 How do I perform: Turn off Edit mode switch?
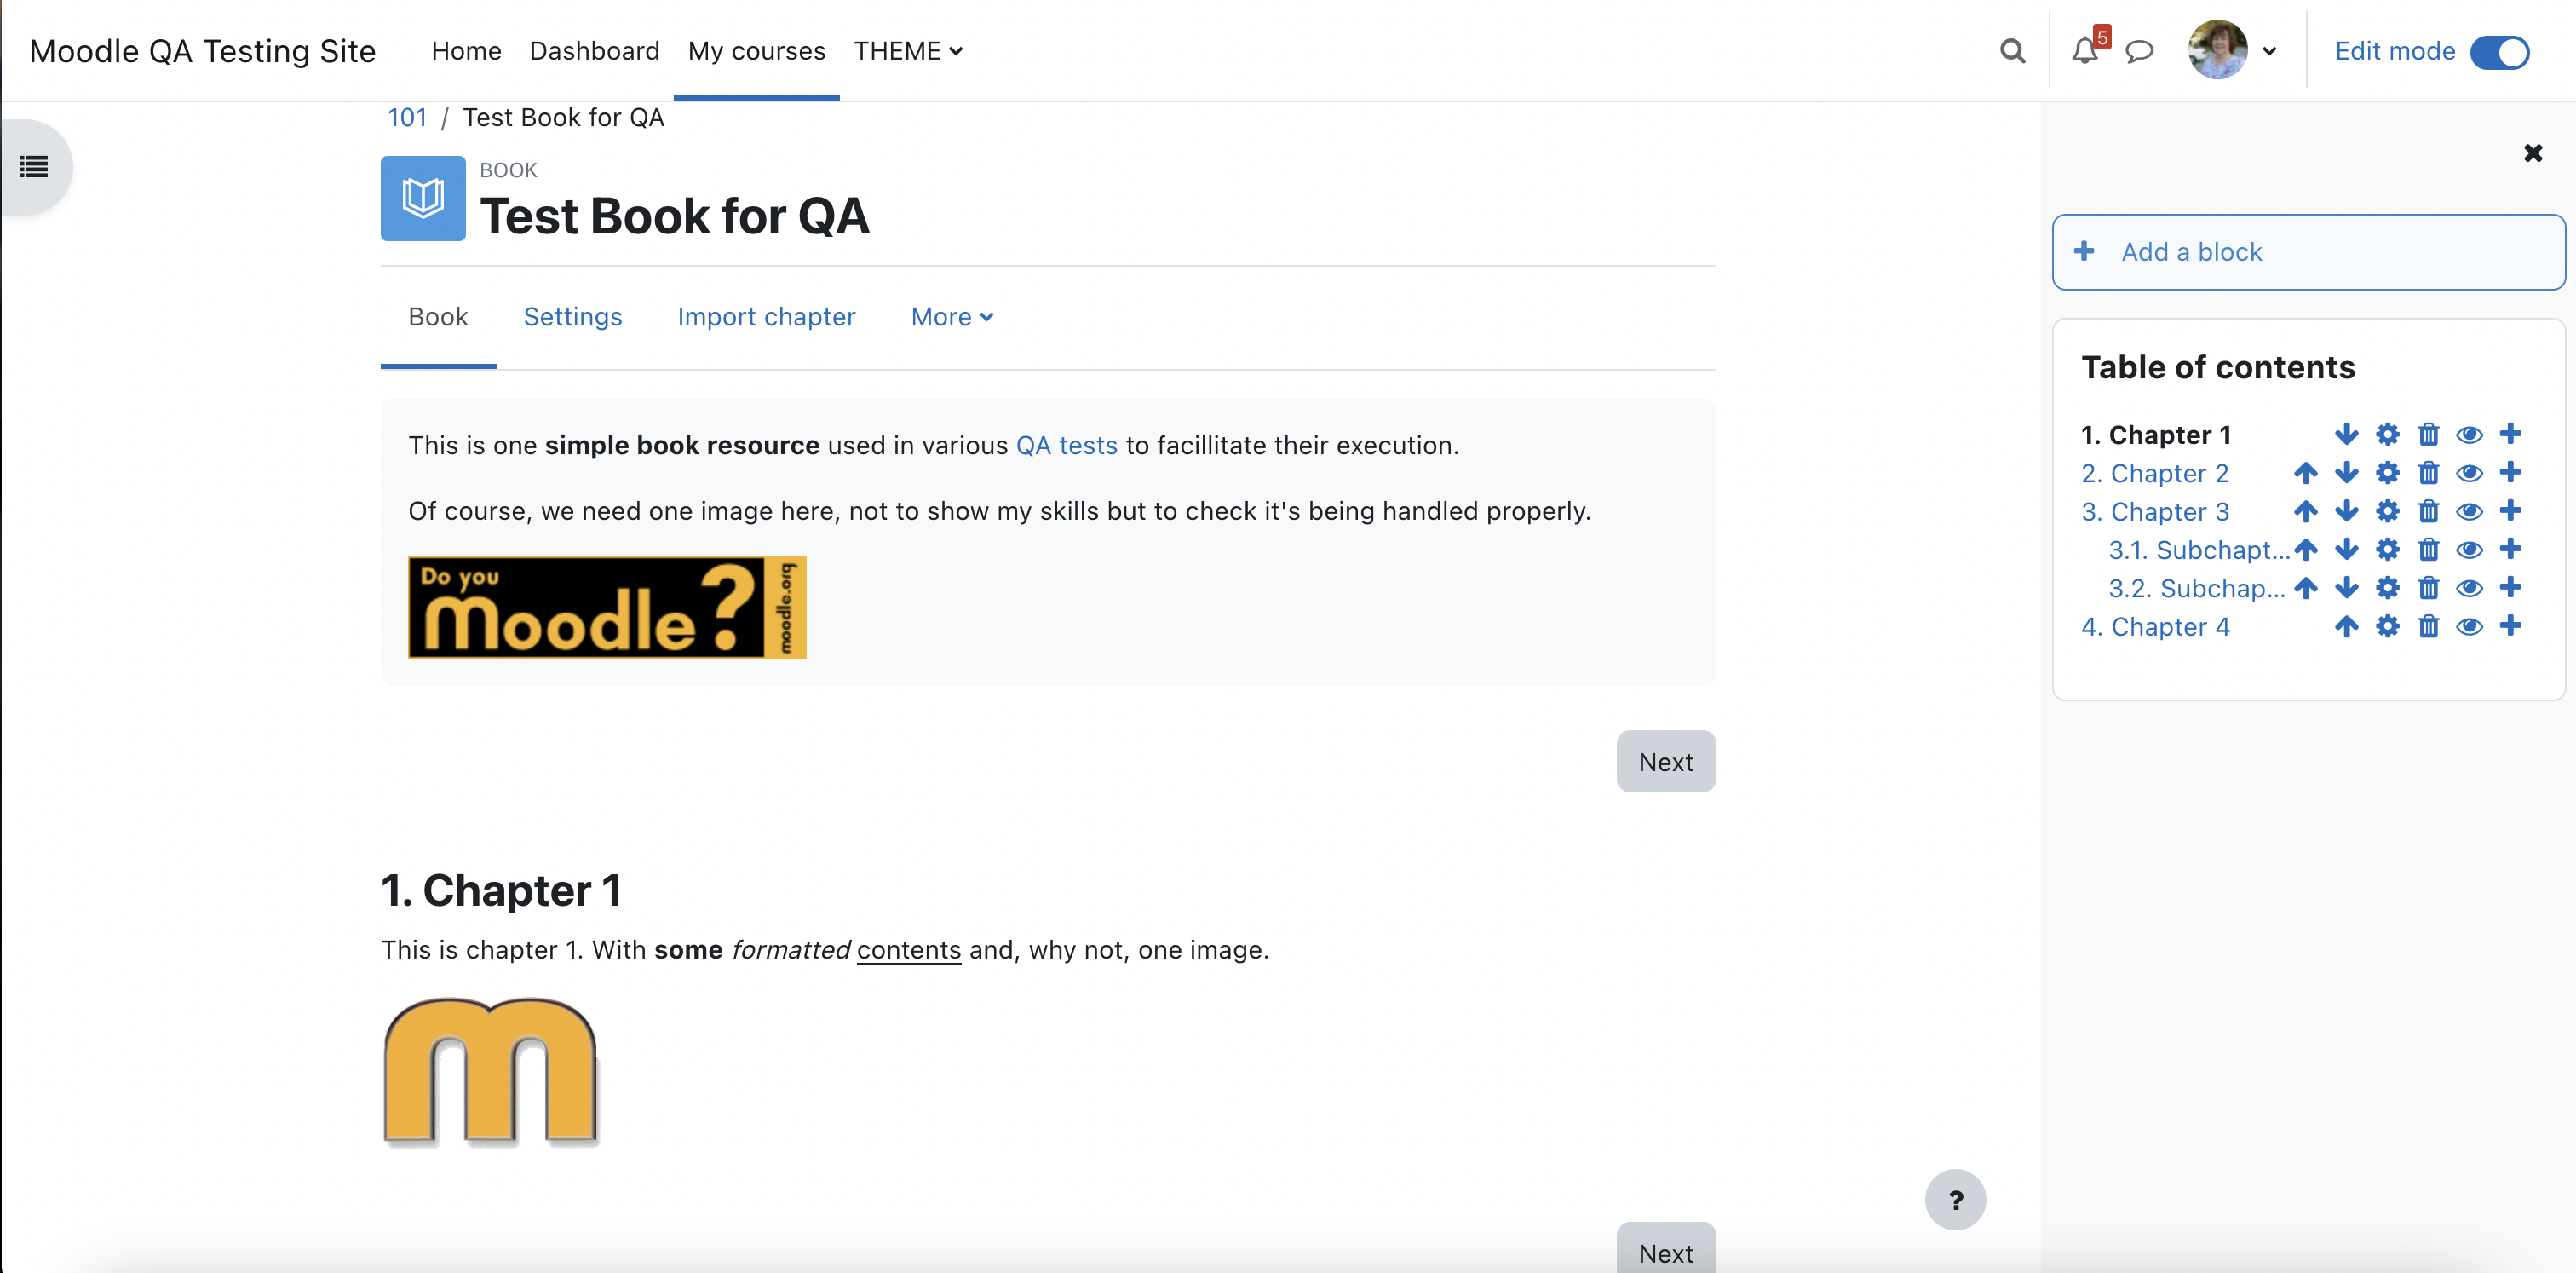tap(2499, 52)
